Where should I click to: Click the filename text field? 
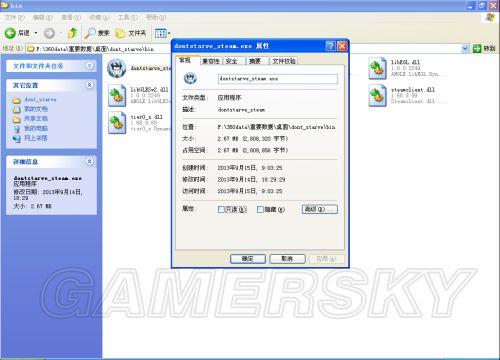click(277, 79)
